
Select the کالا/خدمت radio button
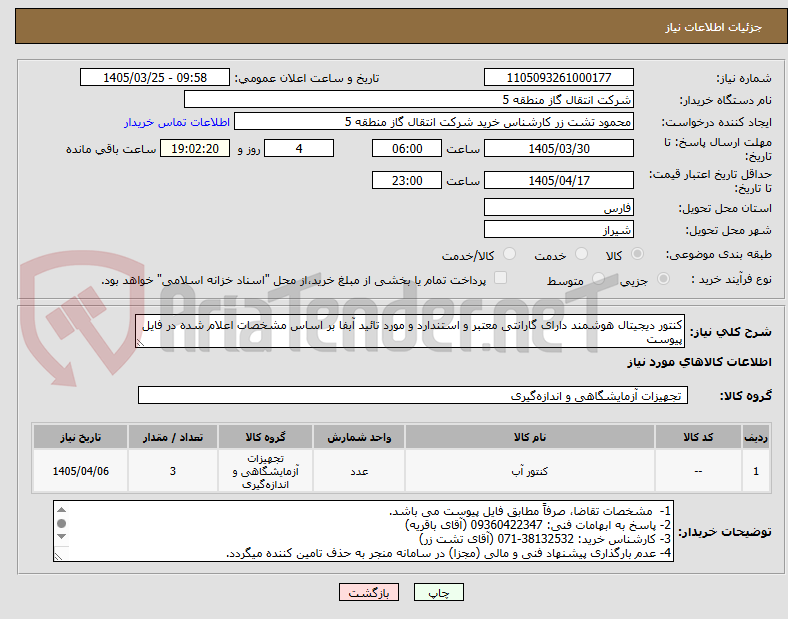[510, 254]
